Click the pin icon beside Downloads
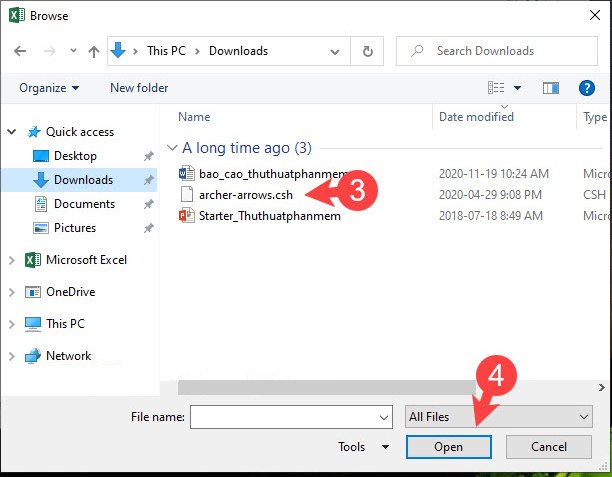The height and width of the screenshot is (477, 612). pyautogui.click(x=148, y=180)
